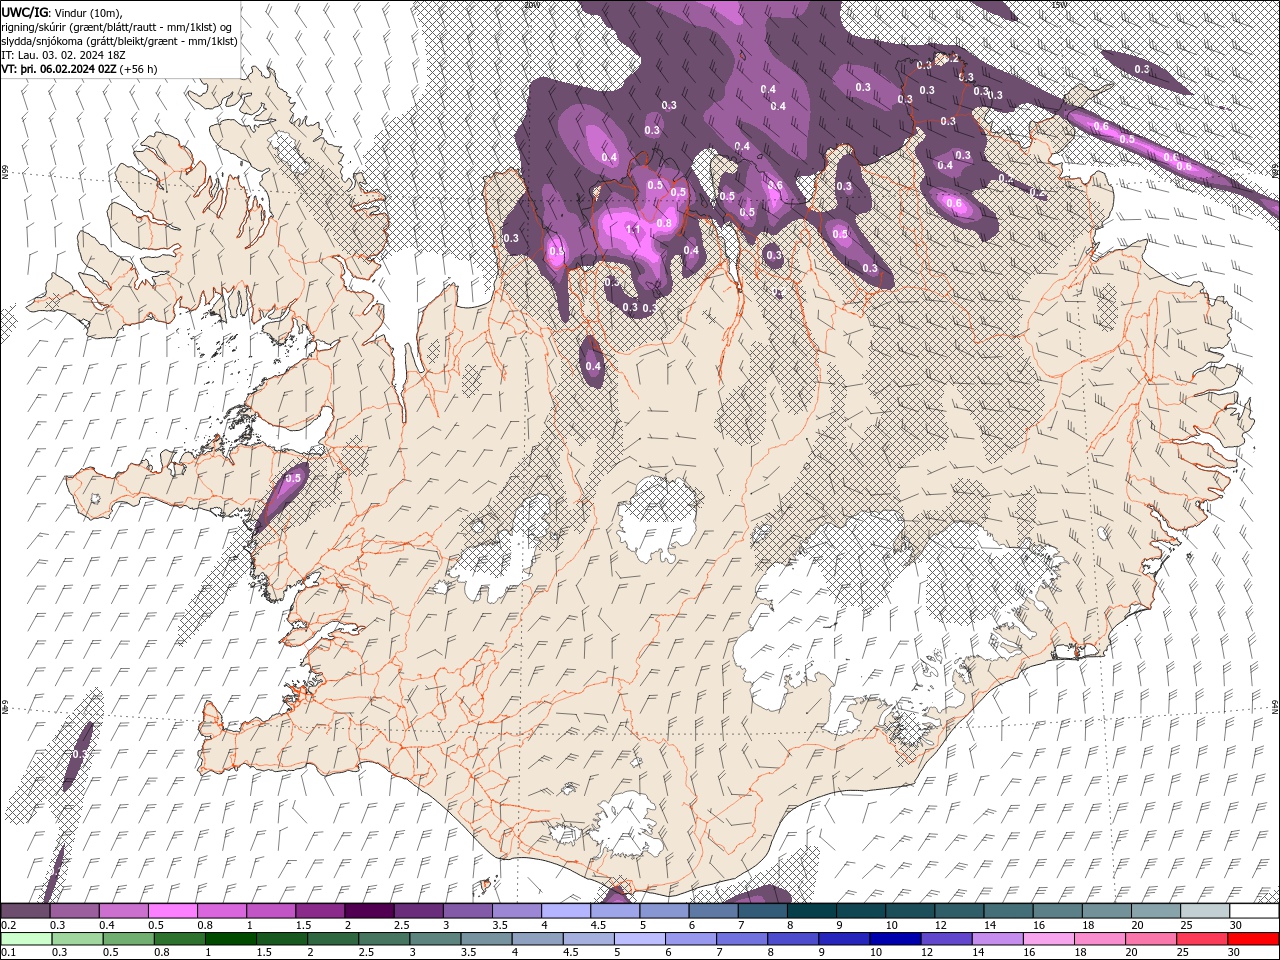Pick the darkest purple 2–2.5 swatch in the upper legend
The height and width of the screenshot is (960, 1280).
click(x=369, y=911)
